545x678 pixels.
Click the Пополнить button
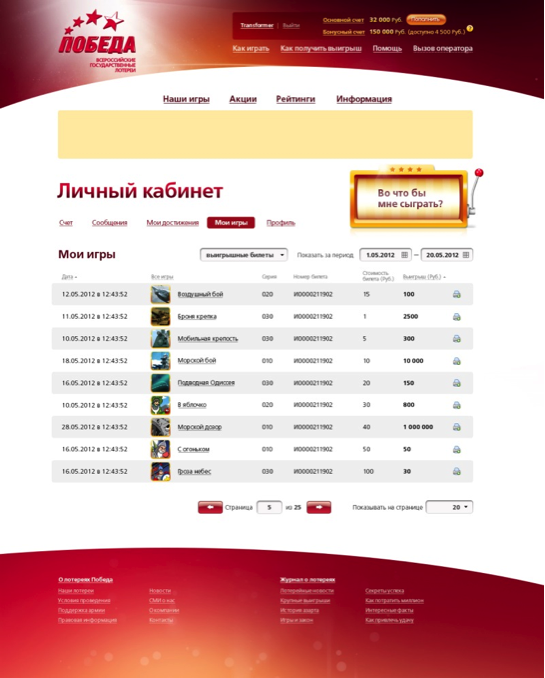(426, 19)
